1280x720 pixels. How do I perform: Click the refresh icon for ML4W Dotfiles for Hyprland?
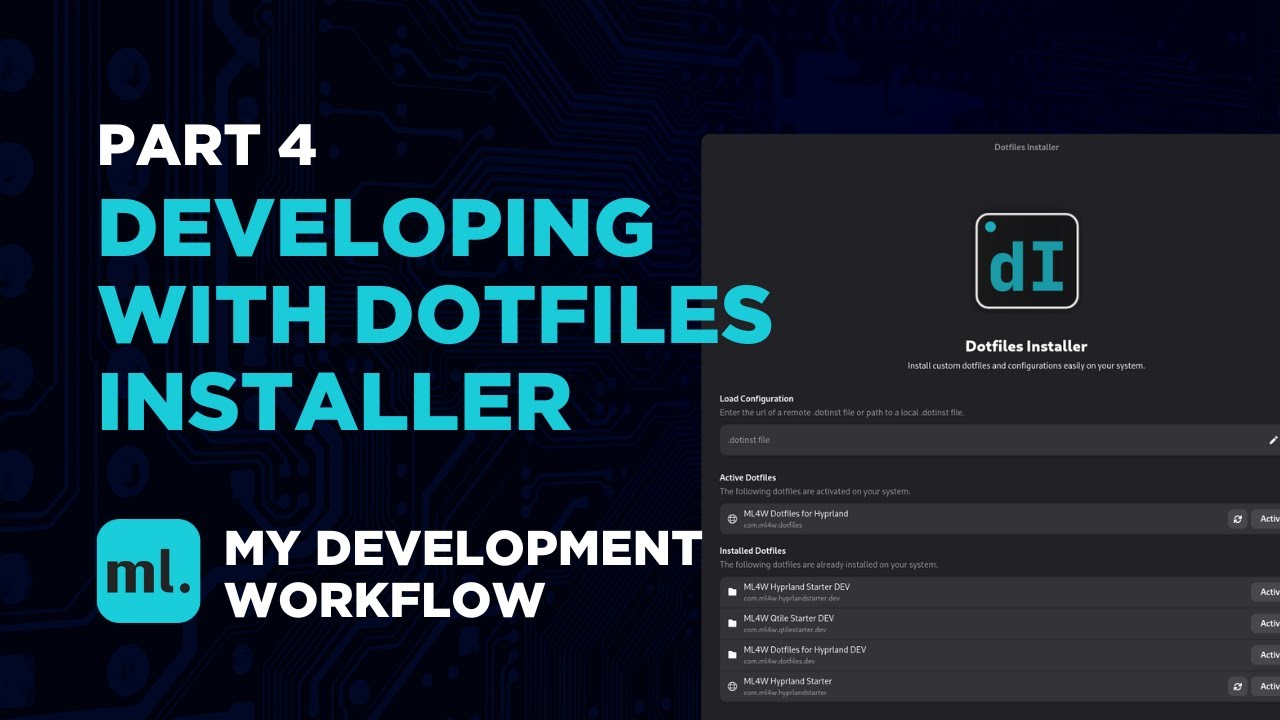pyautogui.click(x=1238, y=519)
